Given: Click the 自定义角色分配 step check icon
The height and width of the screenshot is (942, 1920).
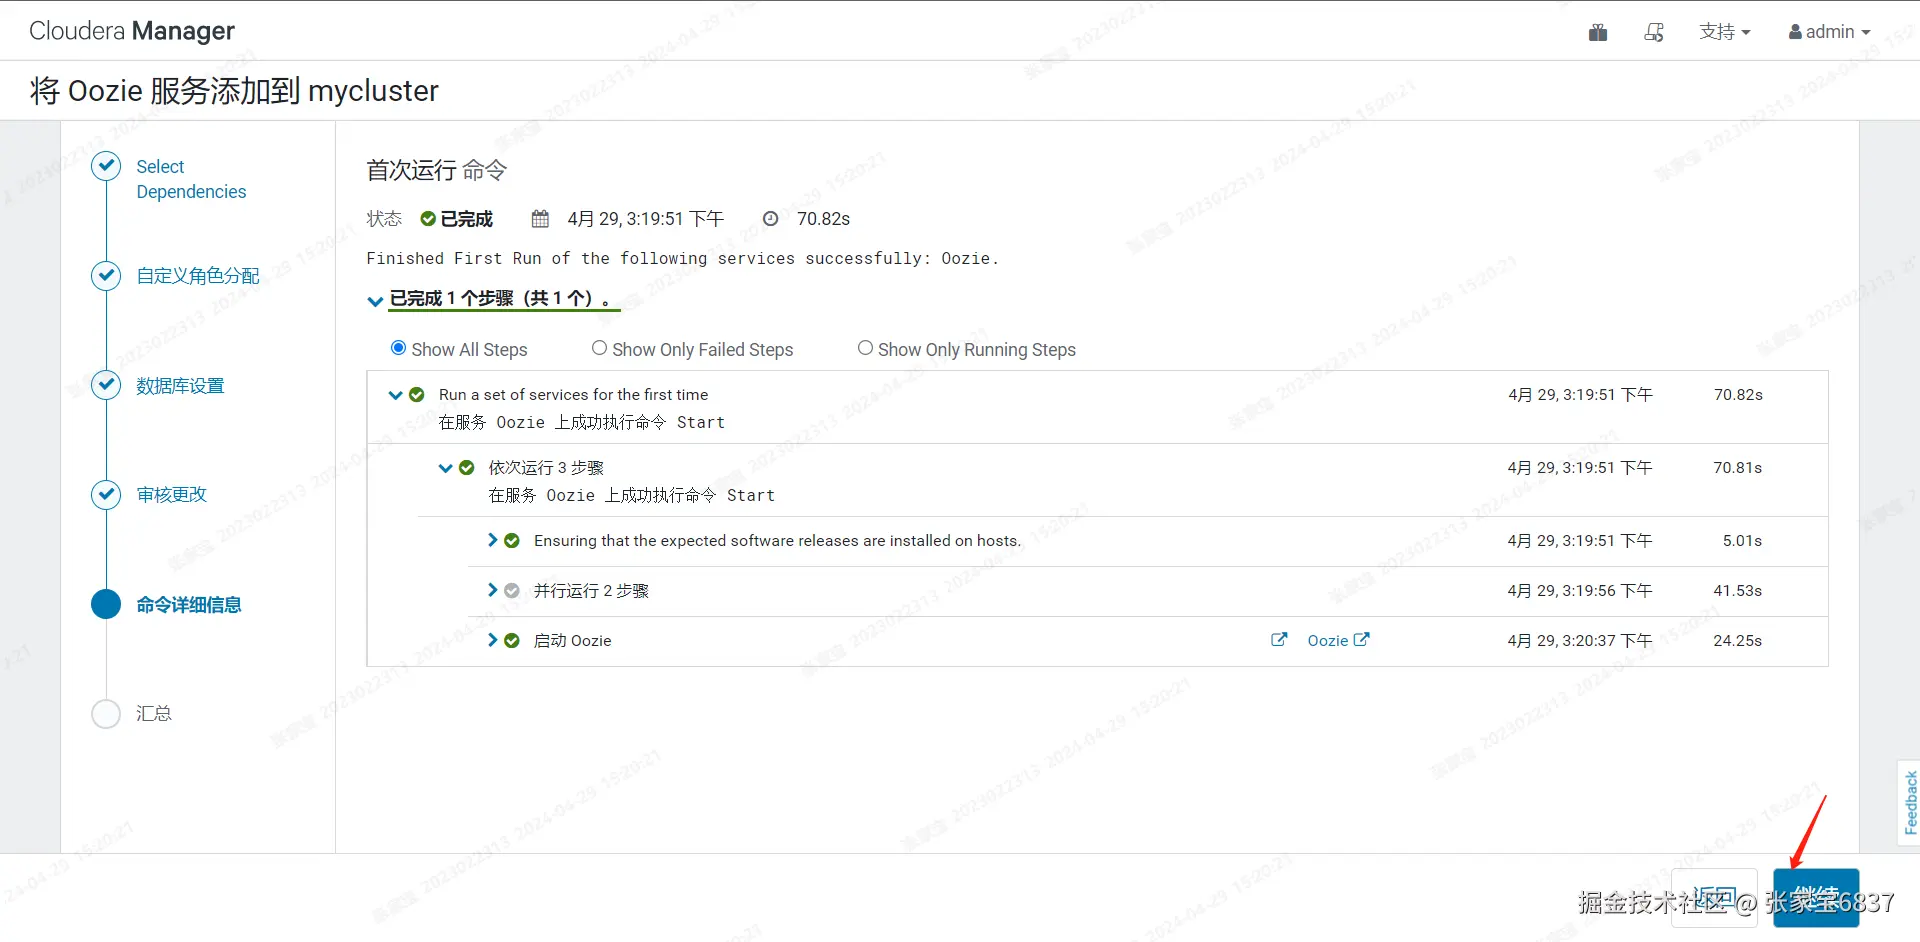Looking at the screenshot, I should 106,275.
